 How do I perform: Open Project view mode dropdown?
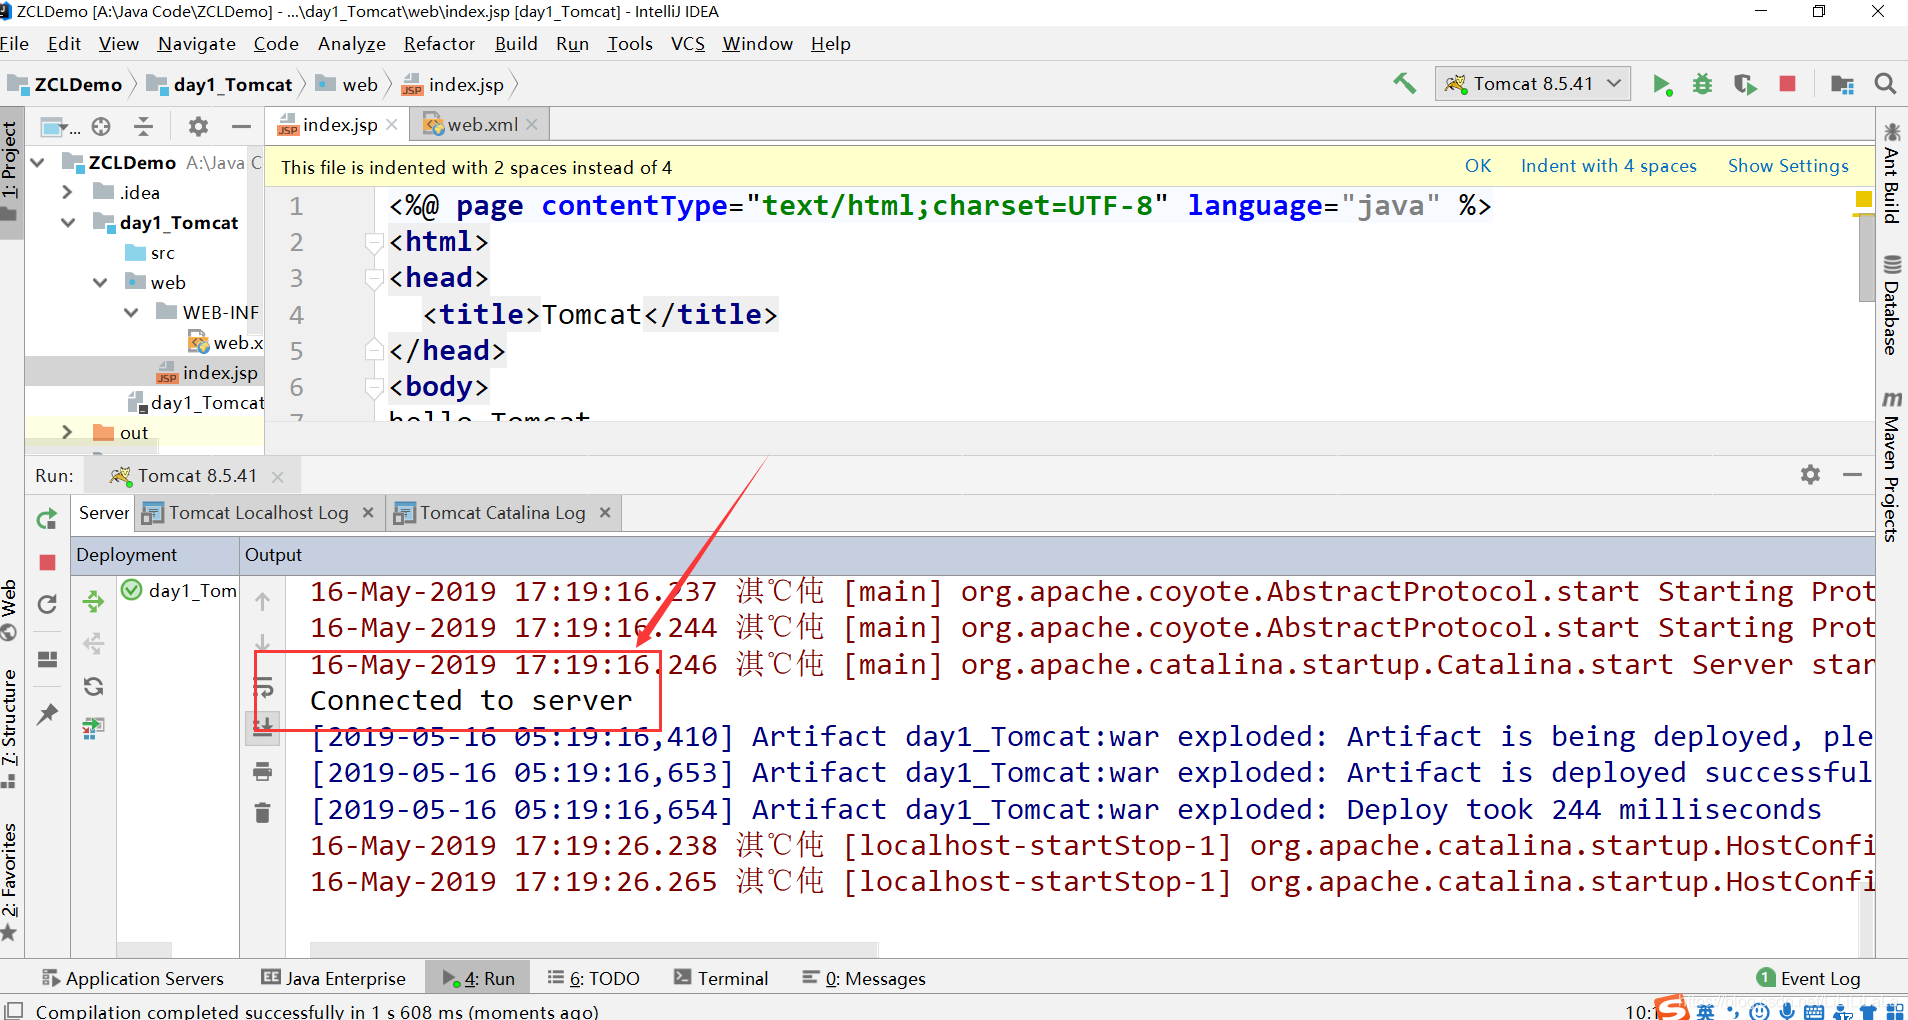pos(60,126)
